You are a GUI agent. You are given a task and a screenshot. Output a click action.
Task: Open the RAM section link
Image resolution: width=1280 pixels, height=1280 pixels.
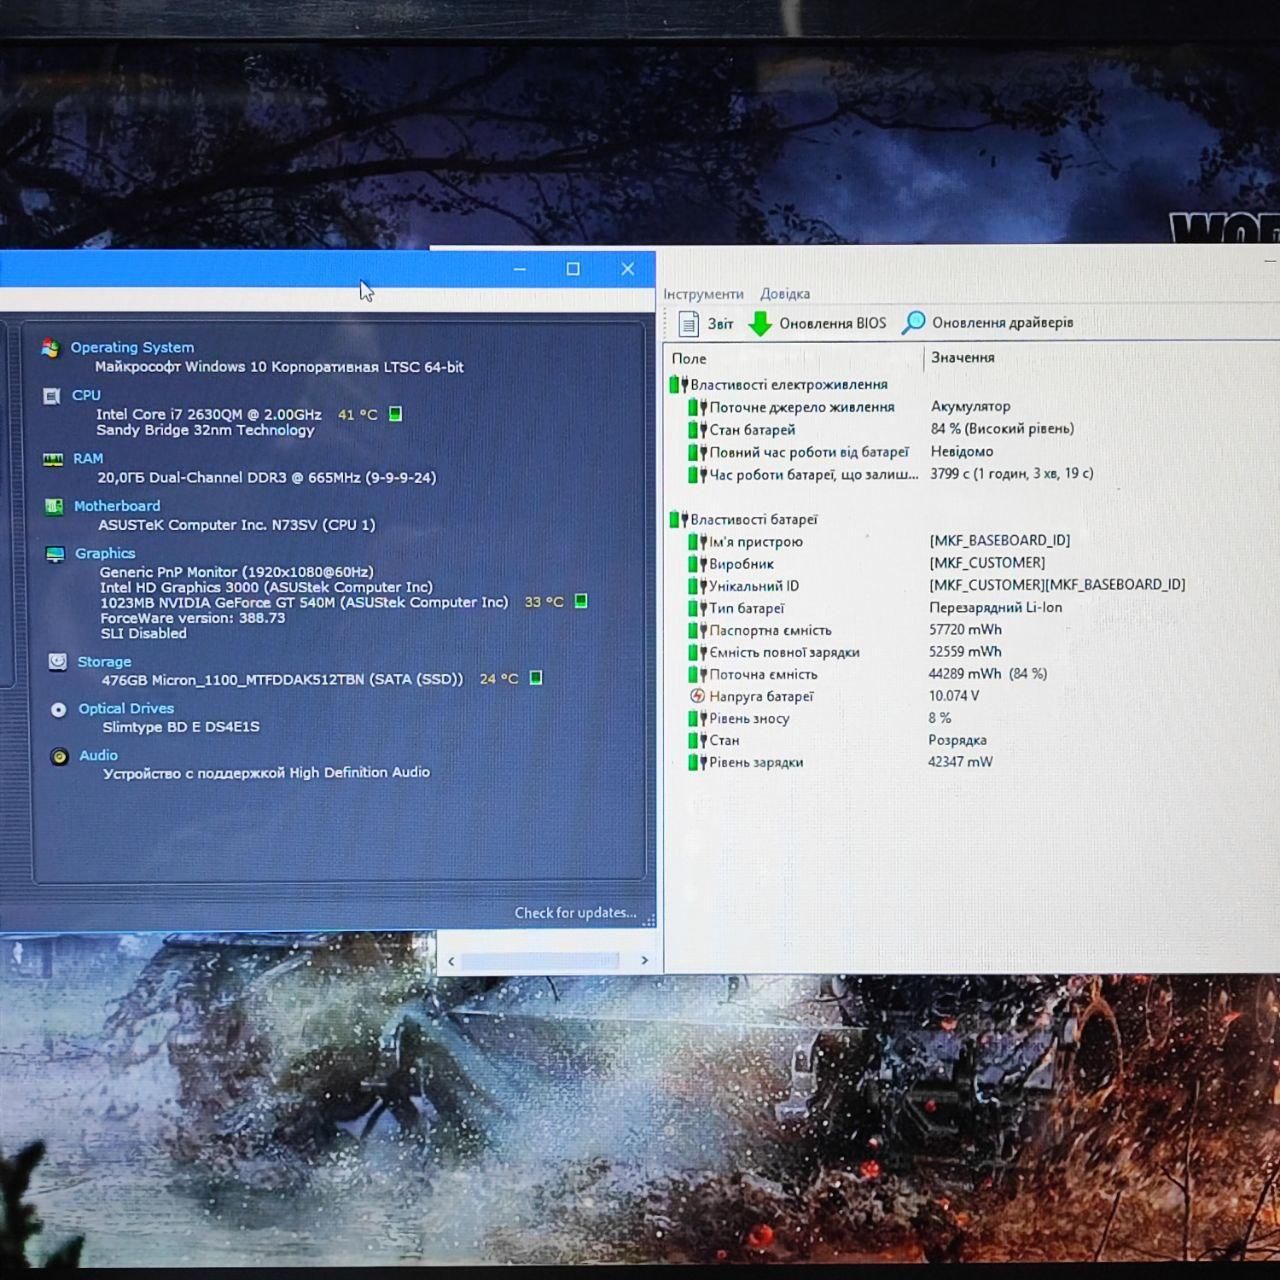[x=88, y=458]
